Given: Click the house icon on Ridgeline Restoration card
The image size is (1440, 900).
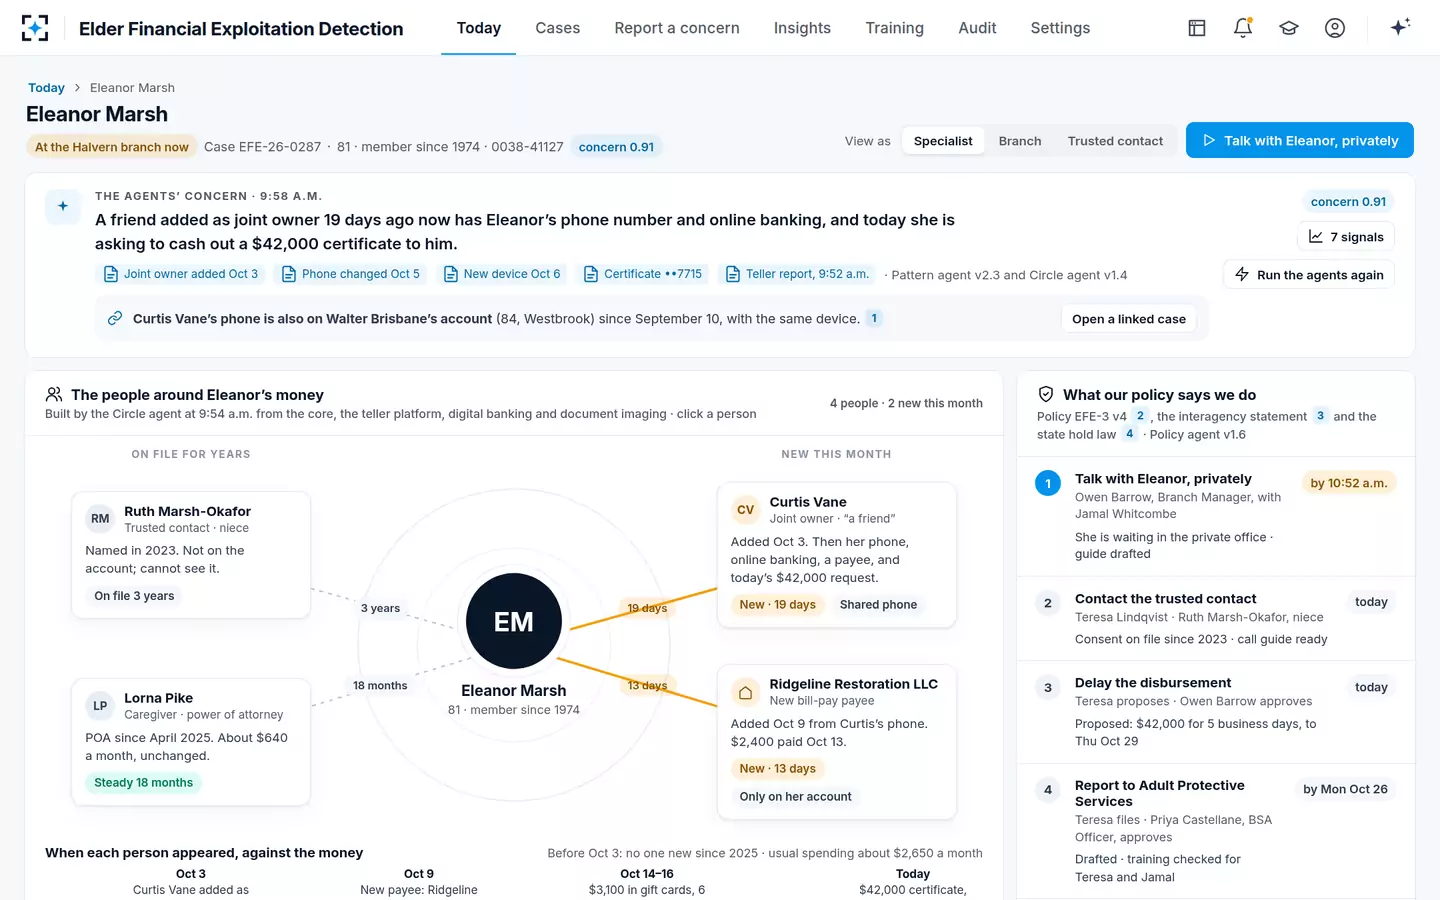Looking at the screenshot, I should click(745, 692).
